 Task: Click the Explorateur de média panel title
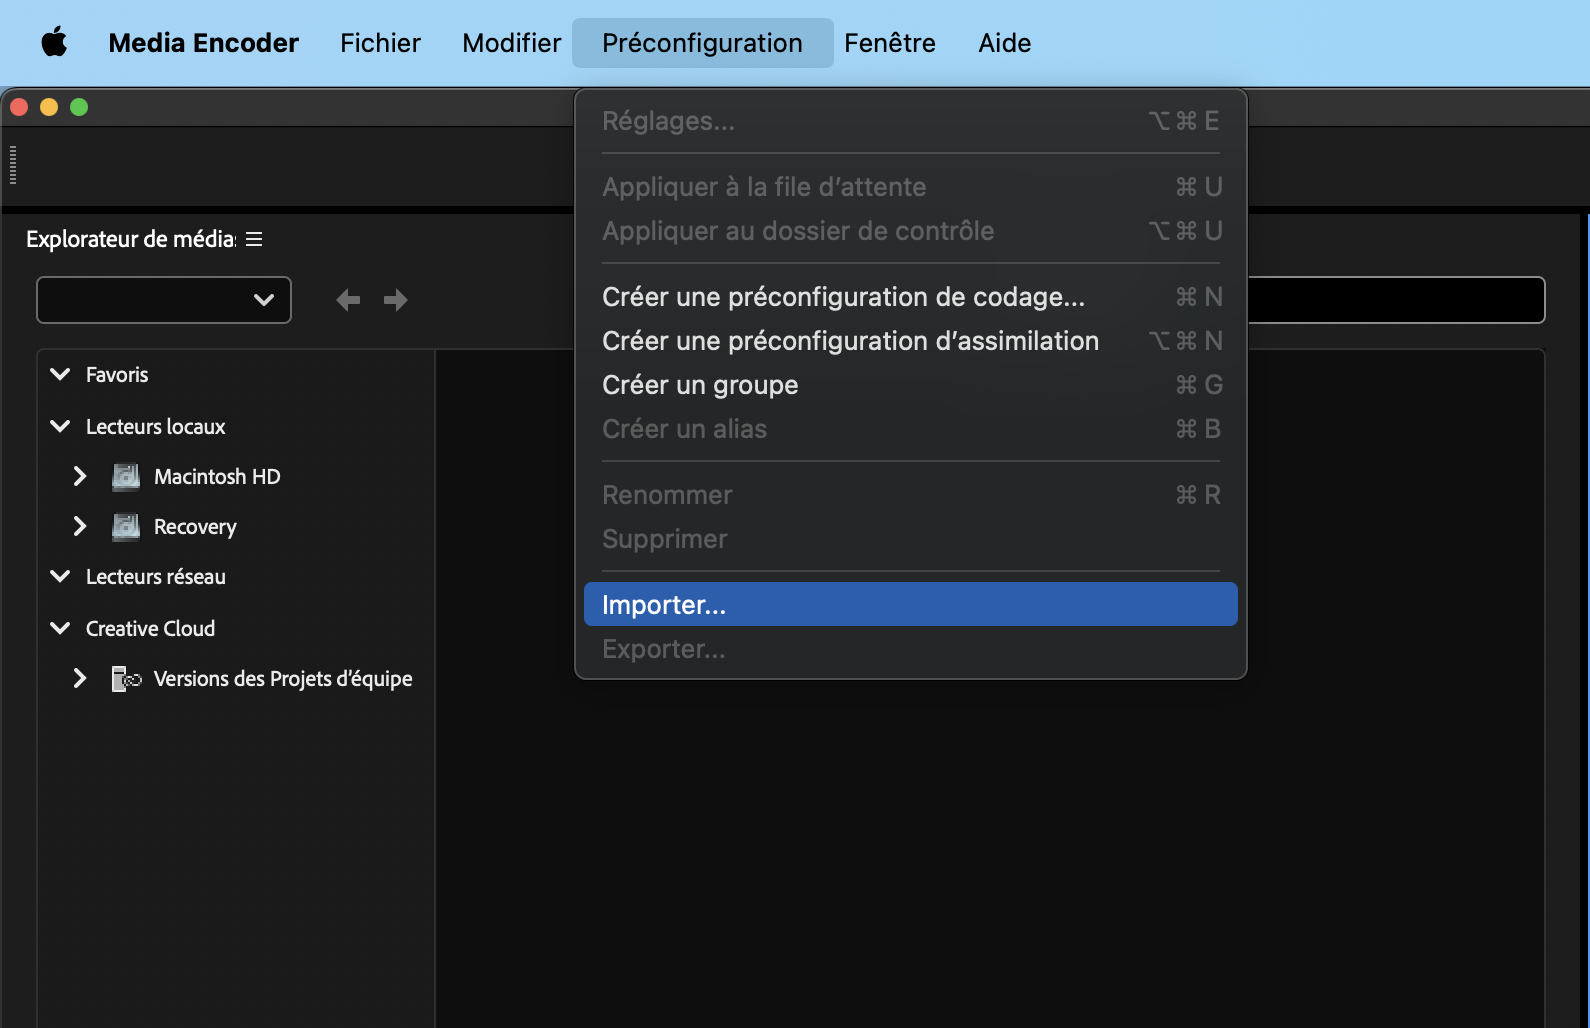[131, 239]
